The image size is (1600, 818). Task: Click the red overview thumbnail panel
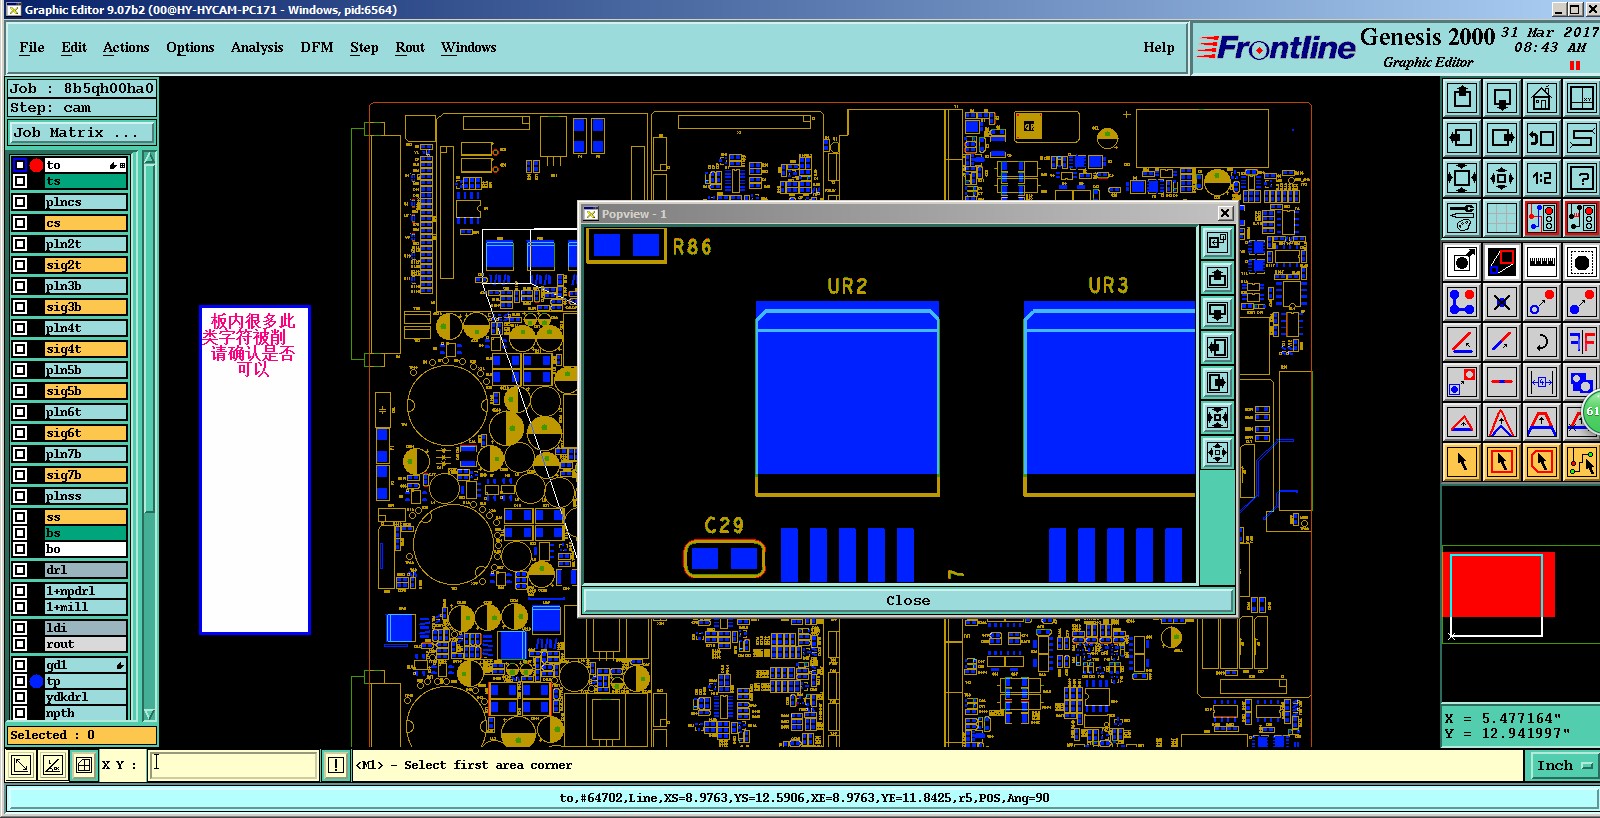coord(1497,585)
